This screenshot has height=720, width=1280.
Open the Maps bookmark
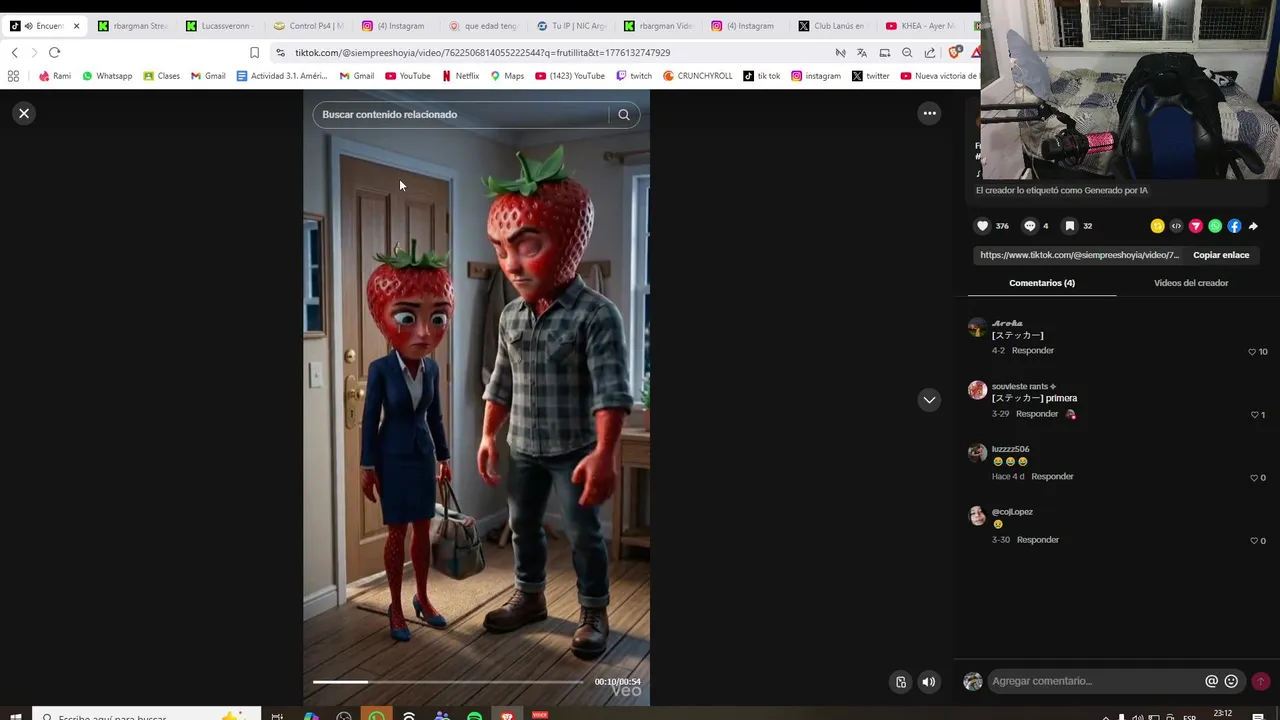pos(507,76)
